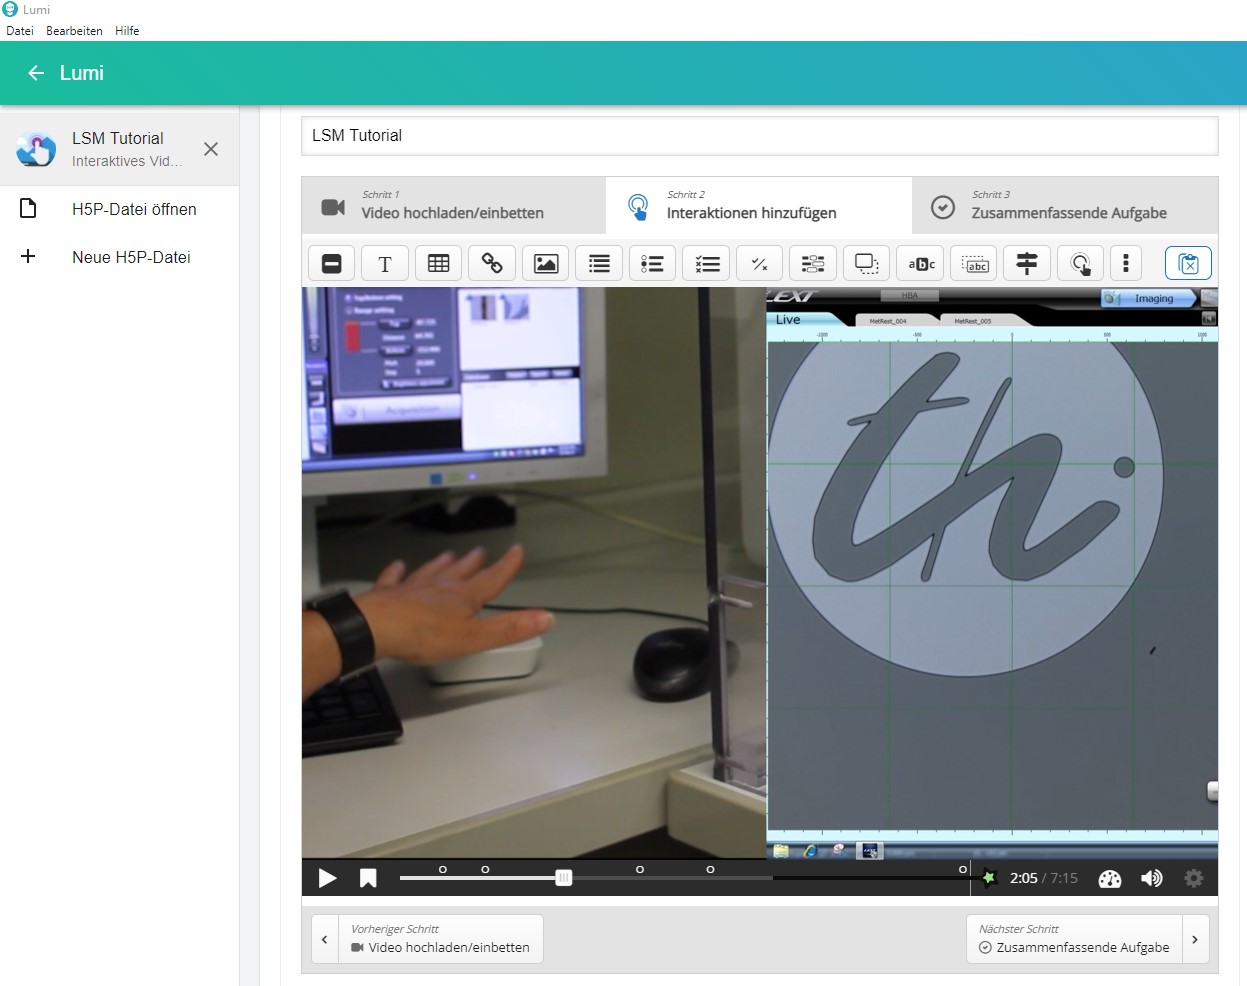Select the Label interaction tool

click(330, 263)
